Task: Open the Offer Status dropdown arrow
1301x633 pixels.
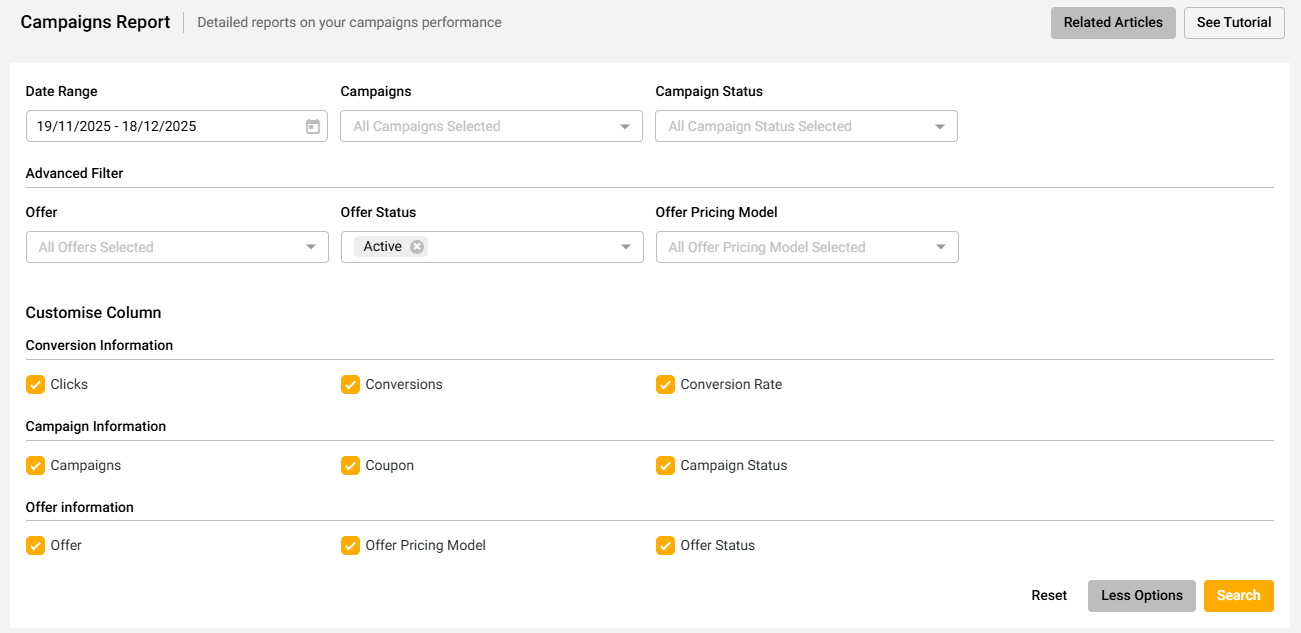Action: [x=625, y=247]
